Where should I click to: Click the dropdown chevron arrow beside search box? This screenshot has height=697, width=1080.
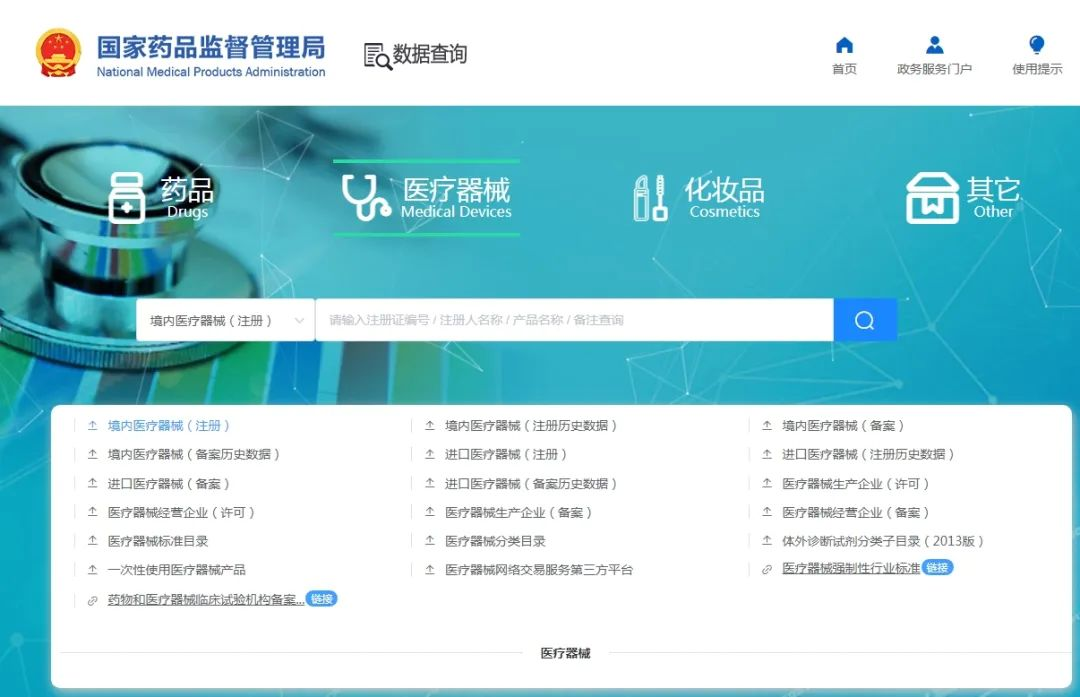pos(299,321)
